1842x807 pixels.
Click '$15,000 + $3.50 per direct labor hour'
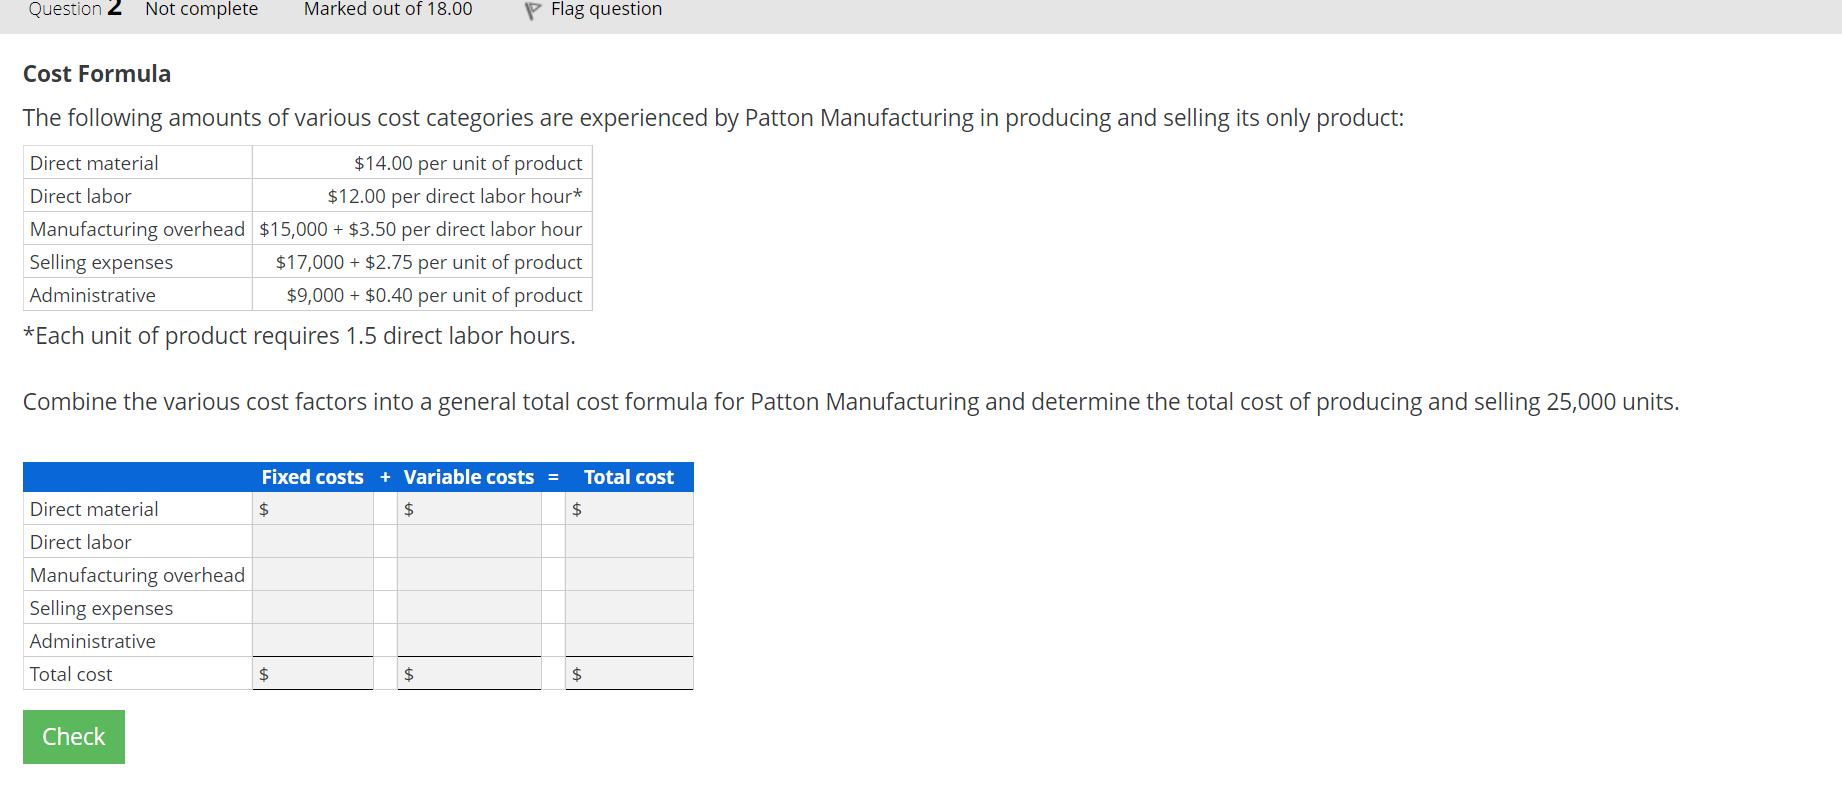click(421, 229)
